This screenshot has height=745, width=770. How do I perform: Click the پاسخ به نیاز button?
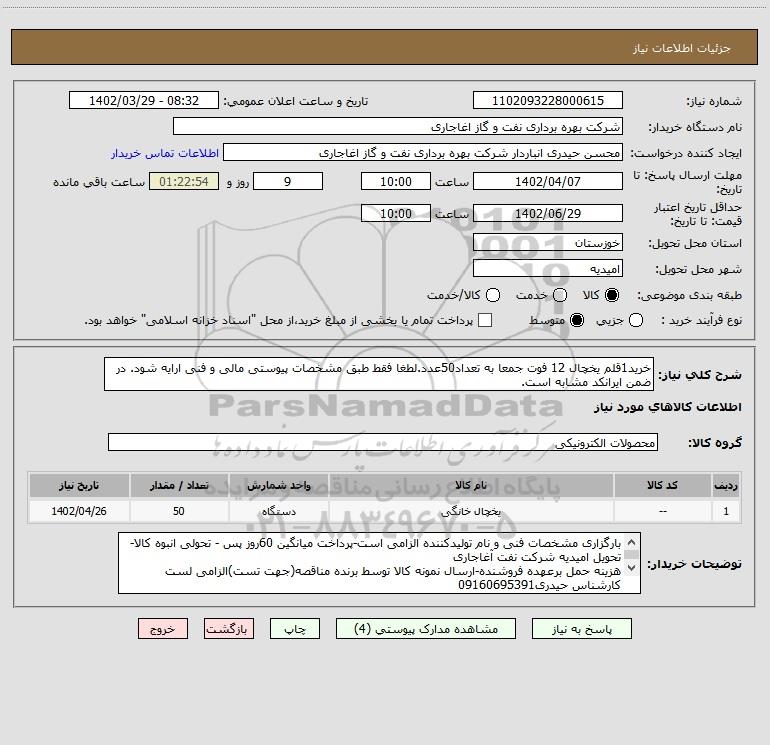[x=582, y=629]
